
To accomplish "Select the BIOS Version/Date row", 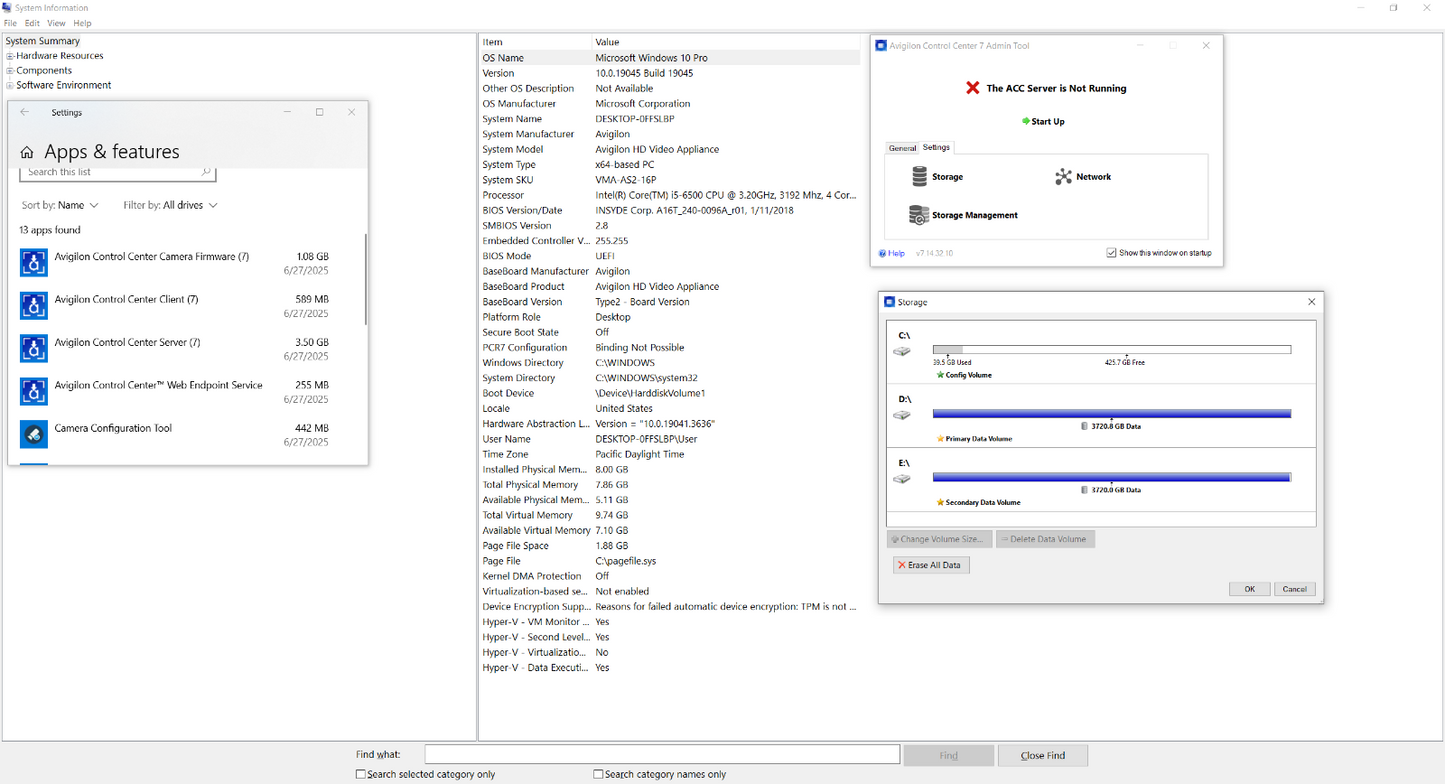I will (670, 210).
